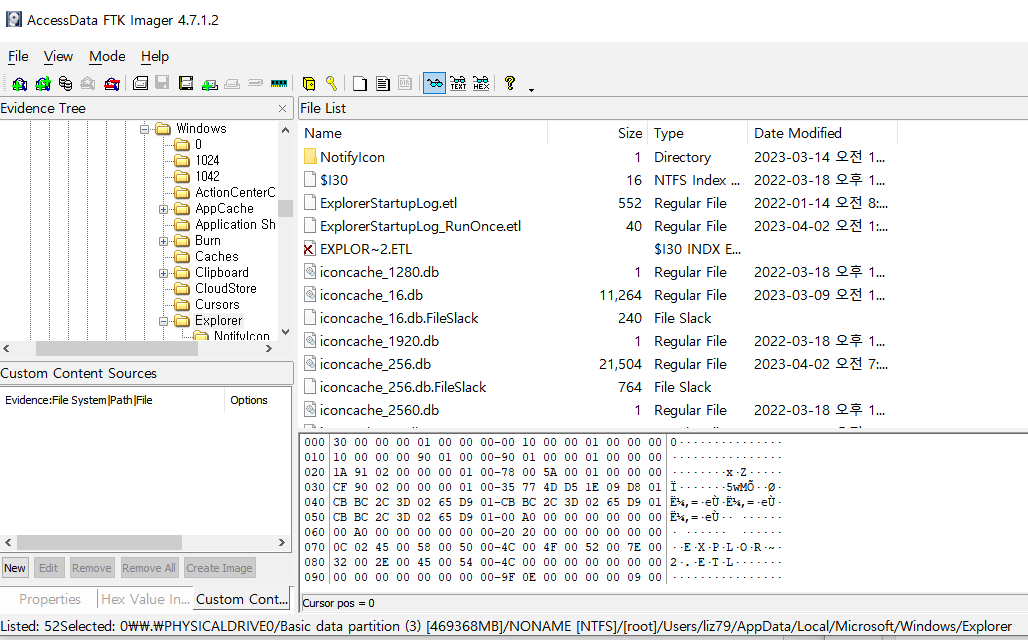Select iconcache_16.db.FileSlack entry
1028x640 pixels.
point(399,318)
